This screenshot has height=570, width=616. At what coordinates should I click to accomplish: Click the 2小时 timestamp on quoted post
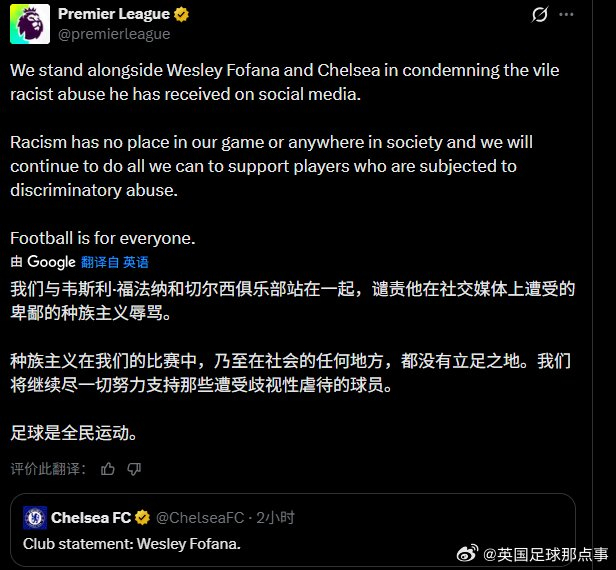275,518
